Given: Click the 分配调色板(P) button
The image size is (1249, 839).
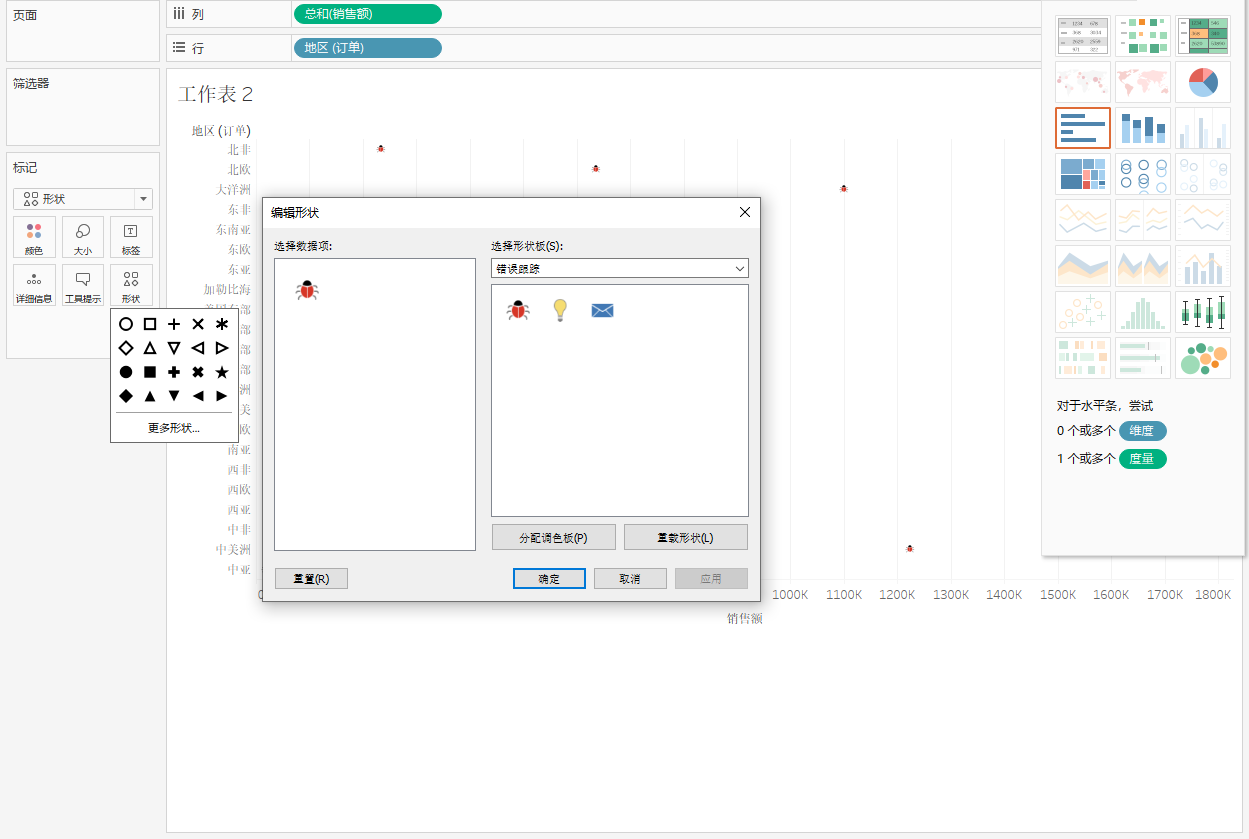Looking at the screenshot, I should pos(553,537).
